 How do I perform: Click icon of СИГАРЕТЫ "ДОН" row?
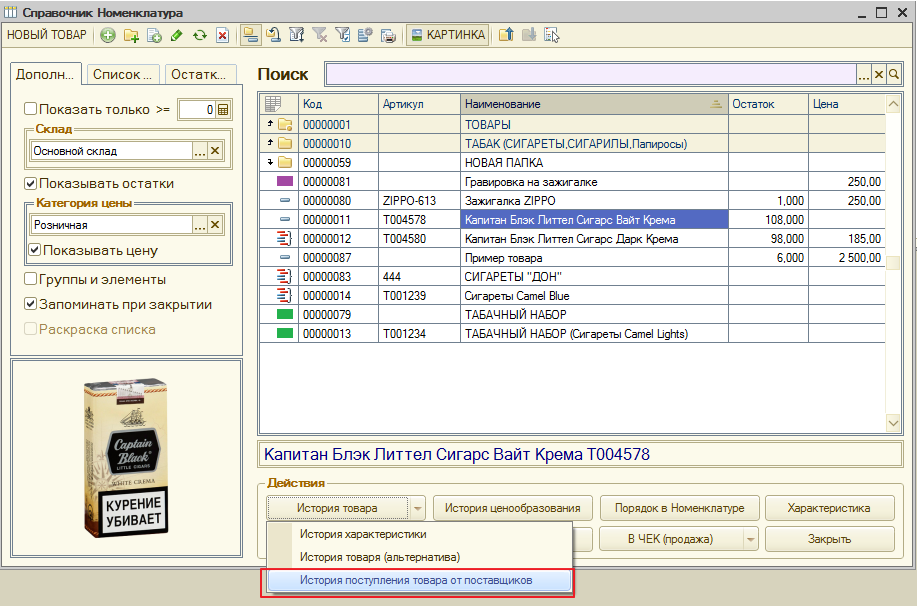(x=284, y=276)
